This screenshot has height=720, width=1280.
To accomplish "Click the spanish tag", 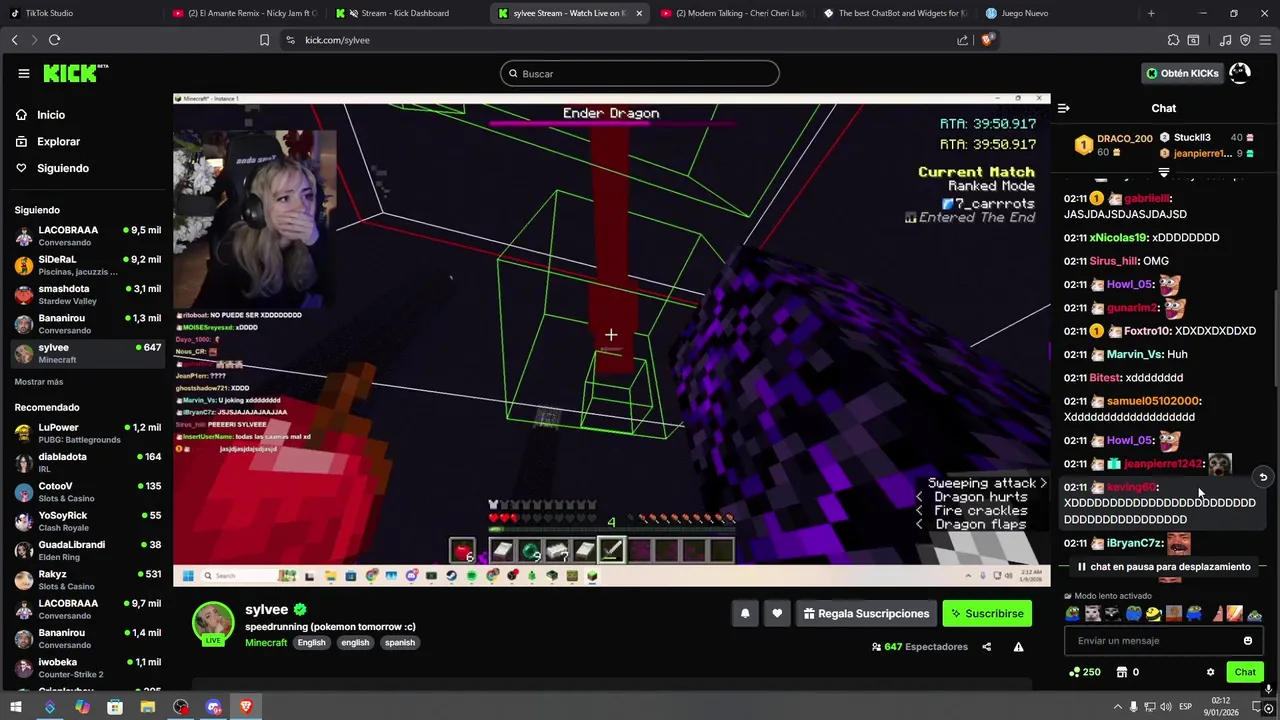I will [400, 642].
